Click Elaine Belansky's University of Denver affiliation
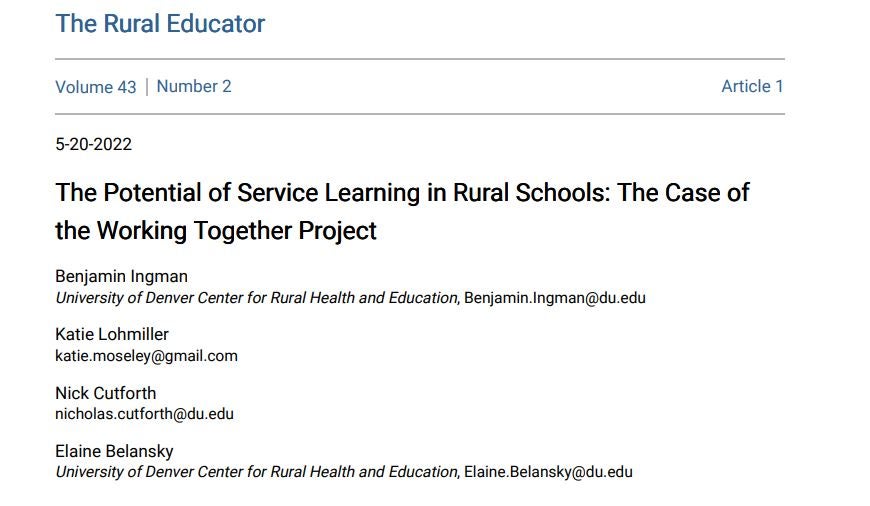 tap(256, 472)
